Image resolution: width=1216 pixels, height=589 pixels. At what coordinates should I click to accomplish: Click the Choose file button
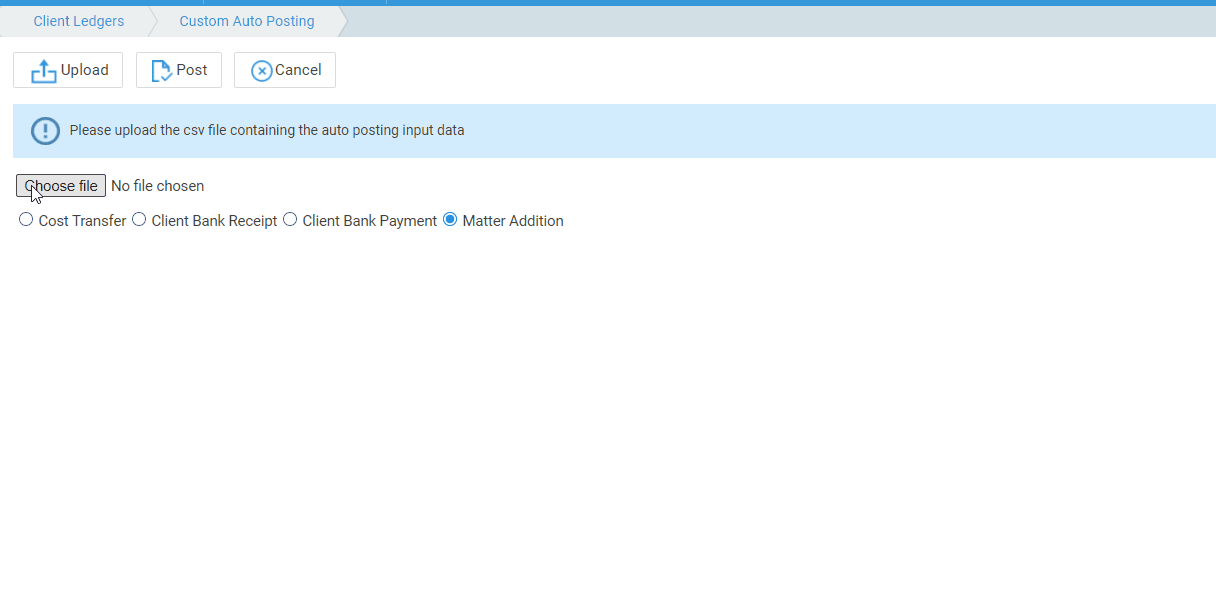61,186
